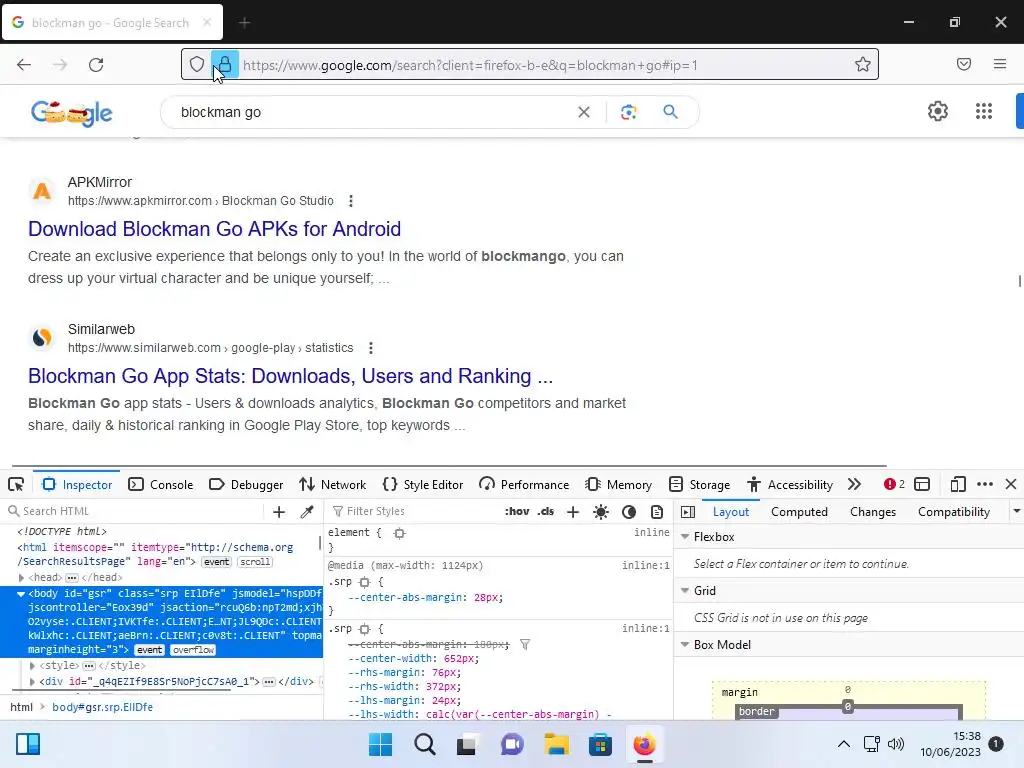Viewport: 1024px width, 768px height.
Task: Click the filter icon beside overridden center-abs-margin
Action: click(x=524, y=645)
